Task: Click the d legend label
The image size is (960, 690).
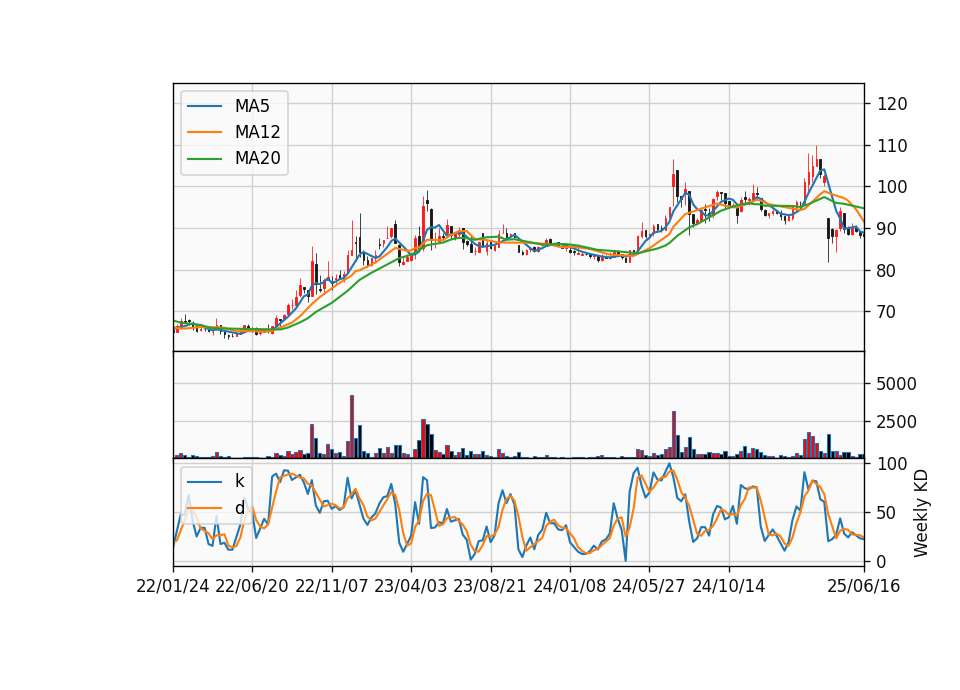Action: pyautogui.click(x=239, y=508)
